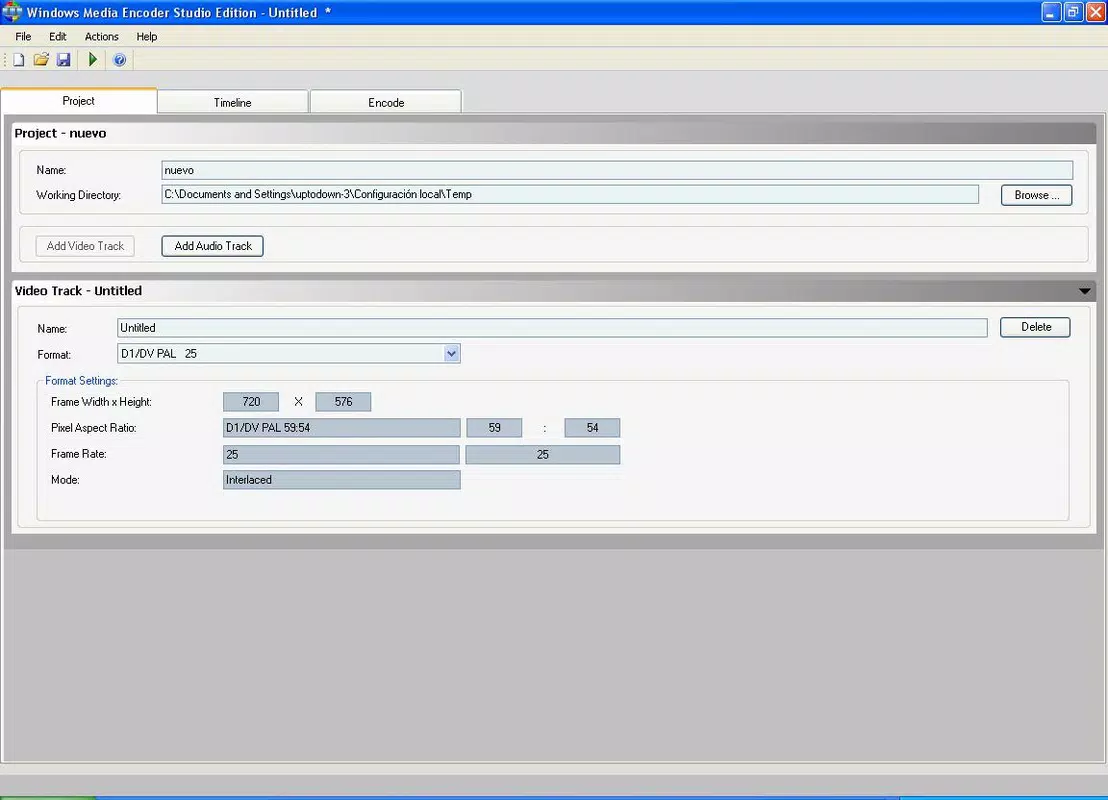Restore down the application window

tap(1073, 12)
